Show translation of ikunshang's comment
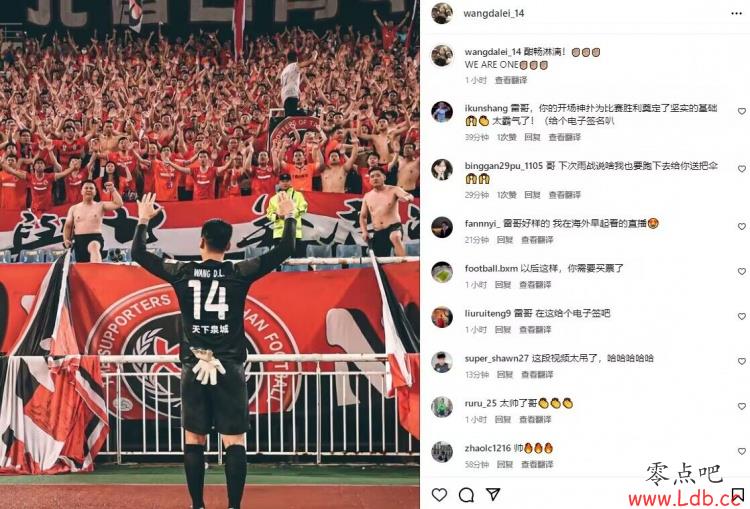The width and height of the screenshot is (750, 509). click(564, 137)
